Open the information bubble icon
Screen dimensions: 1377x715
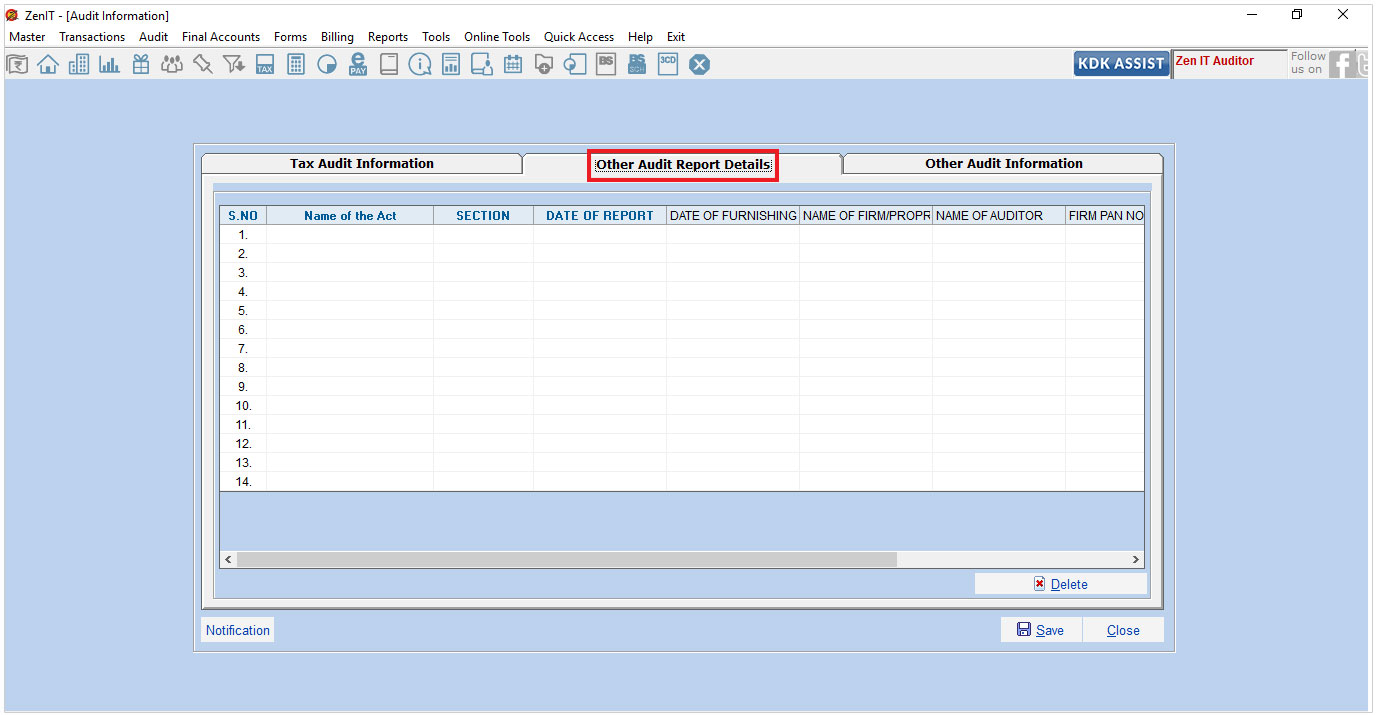coord(420,65)
